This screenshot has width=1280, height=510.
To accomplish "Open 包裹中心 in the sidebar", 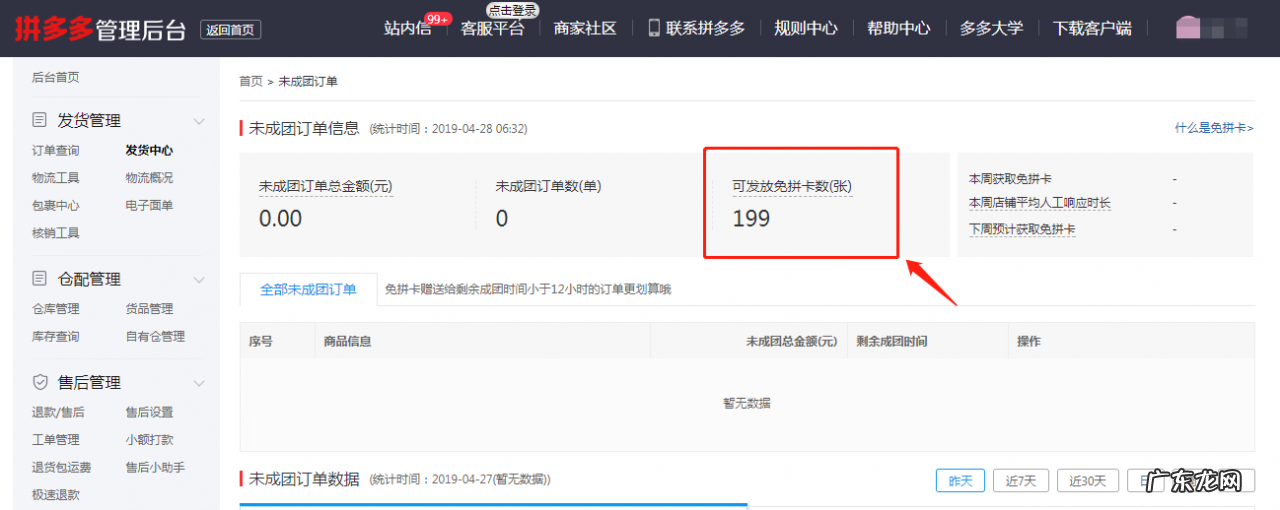I will pos(56,205).
